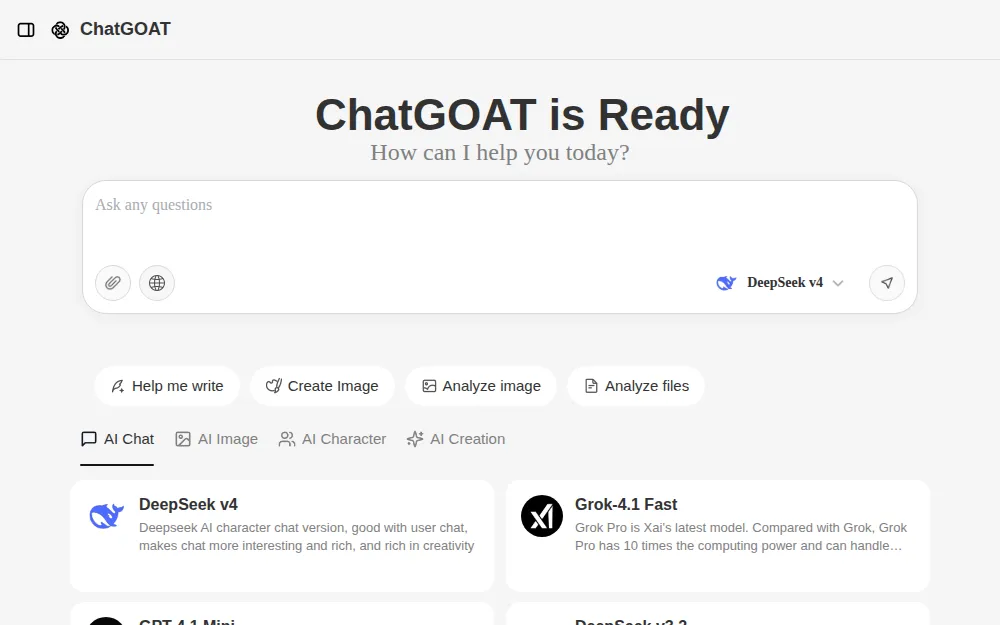Click the Grok xAI logo icon
Image resolution: width=1000 pixels, height=625 pixels.
(541, 516)
